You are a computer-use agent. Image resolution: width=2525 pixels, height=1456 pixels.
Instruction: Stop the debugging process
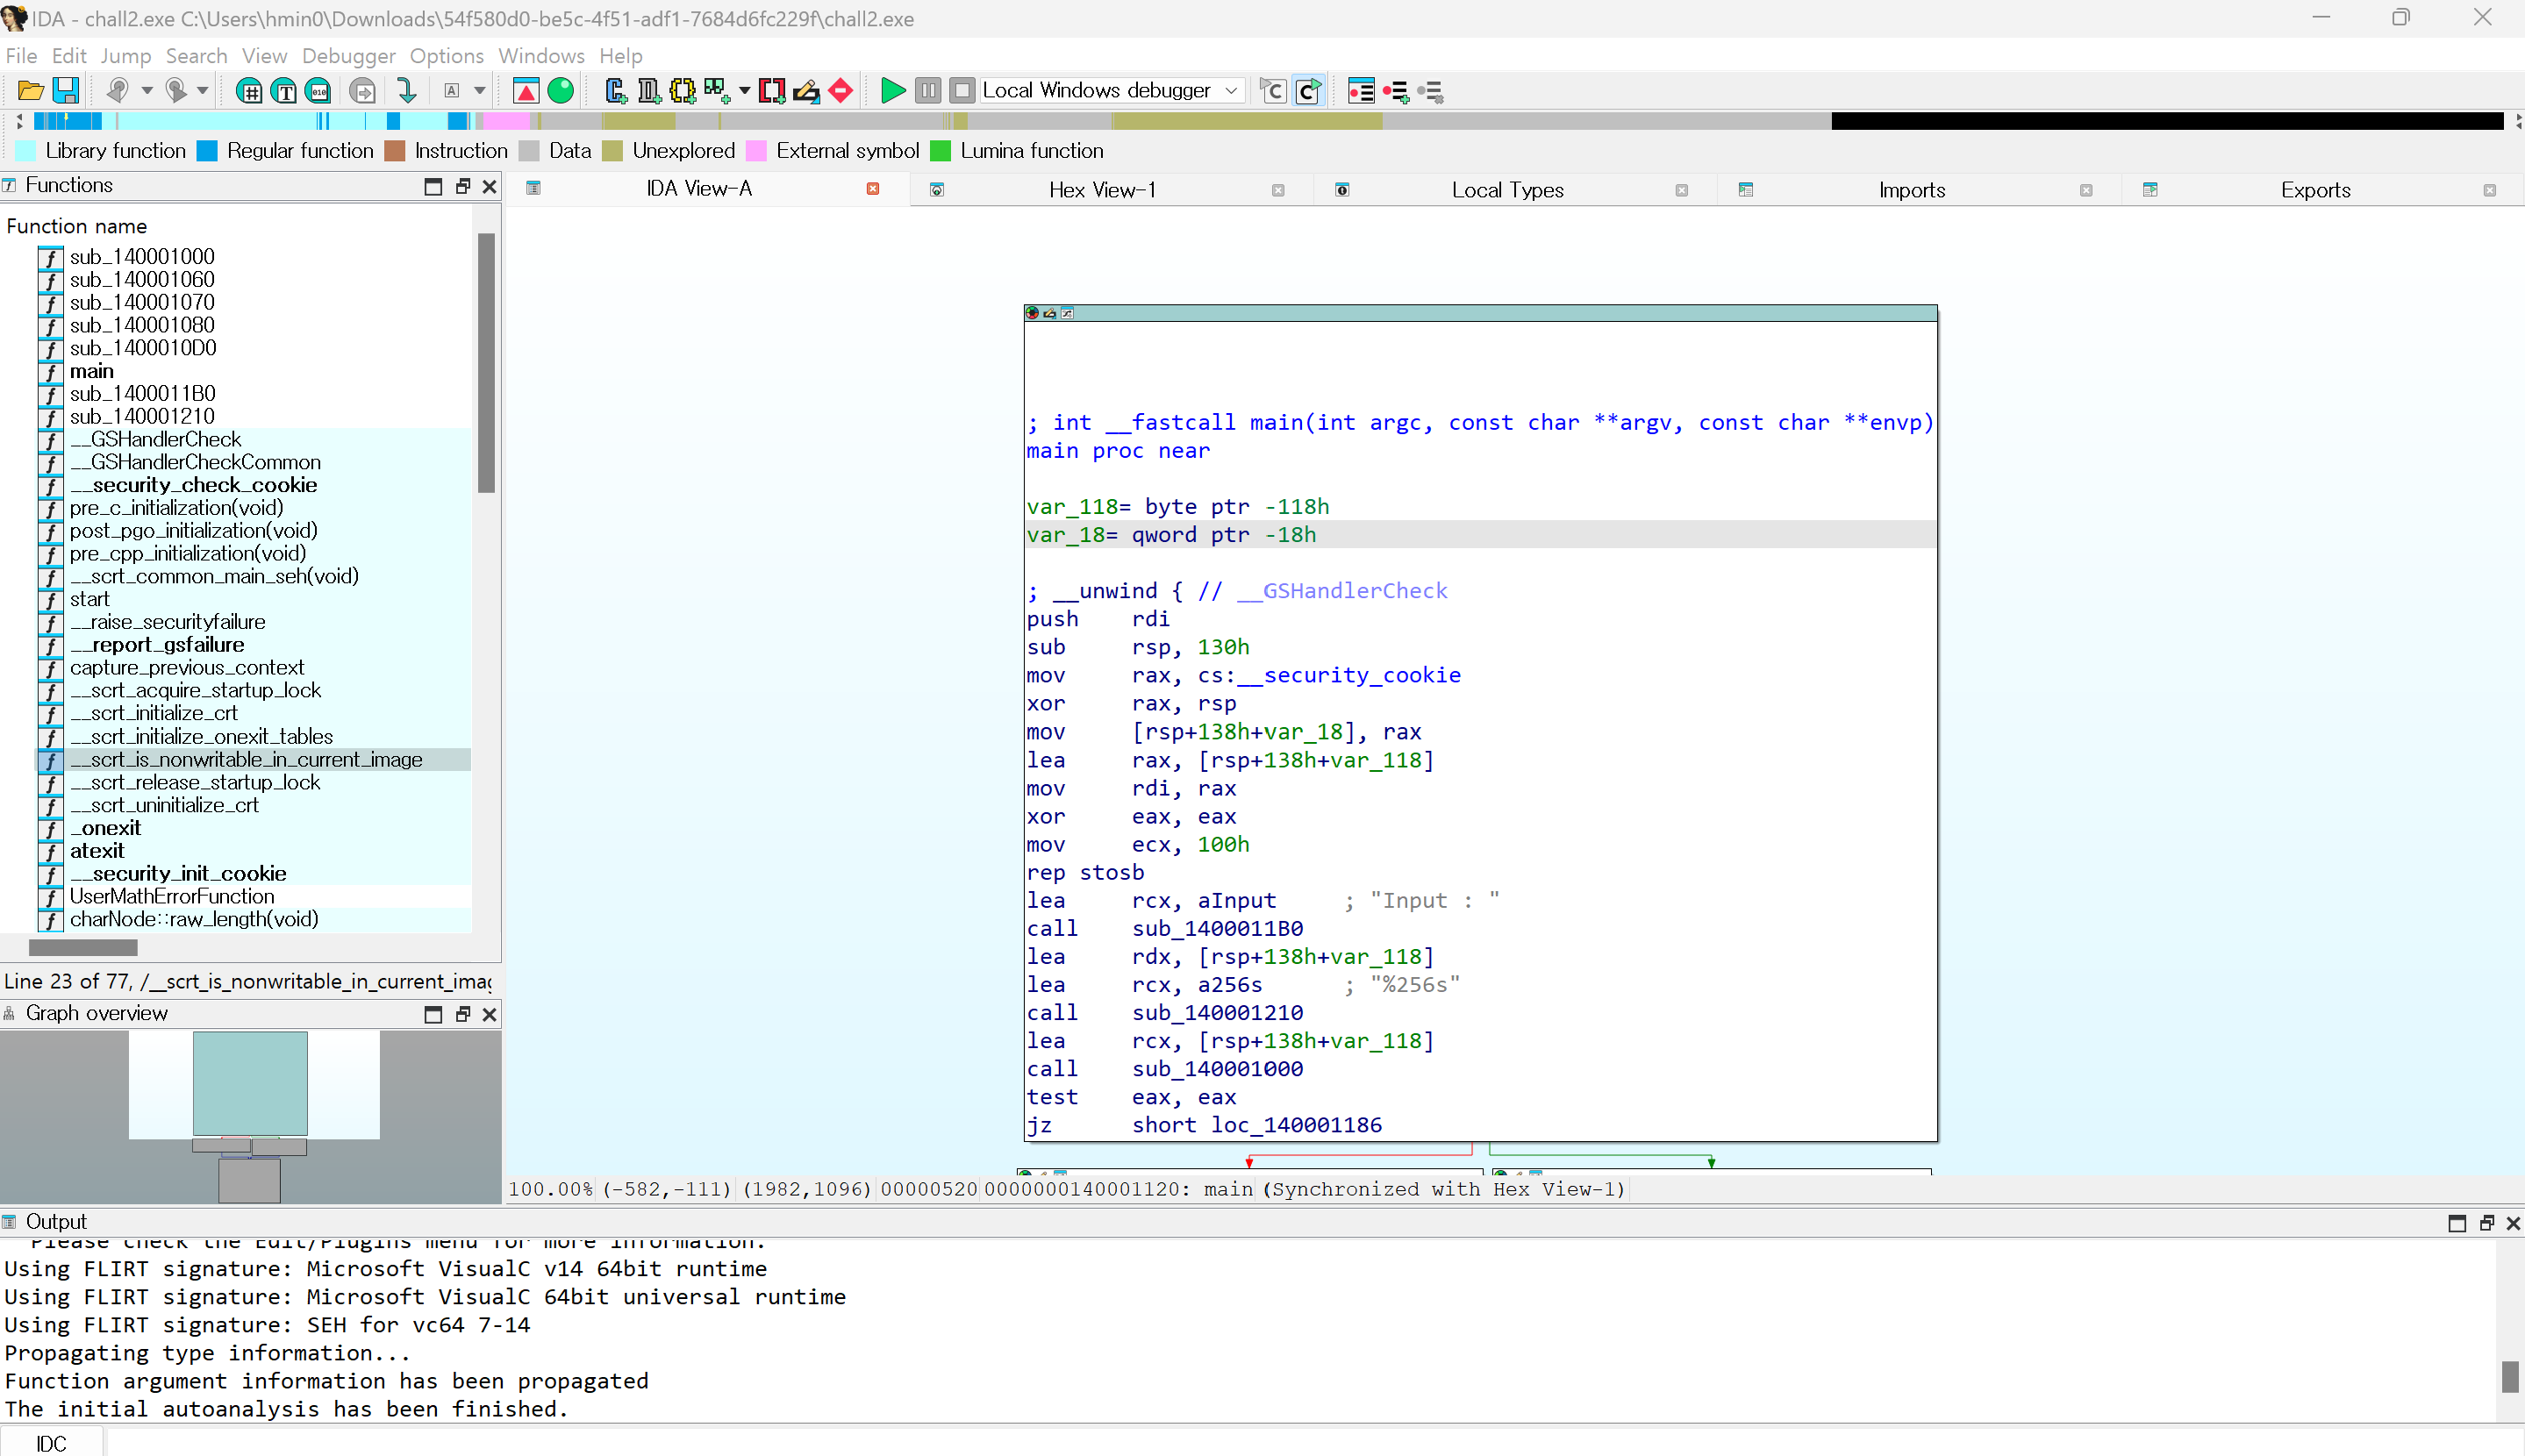tap(961, 90)
